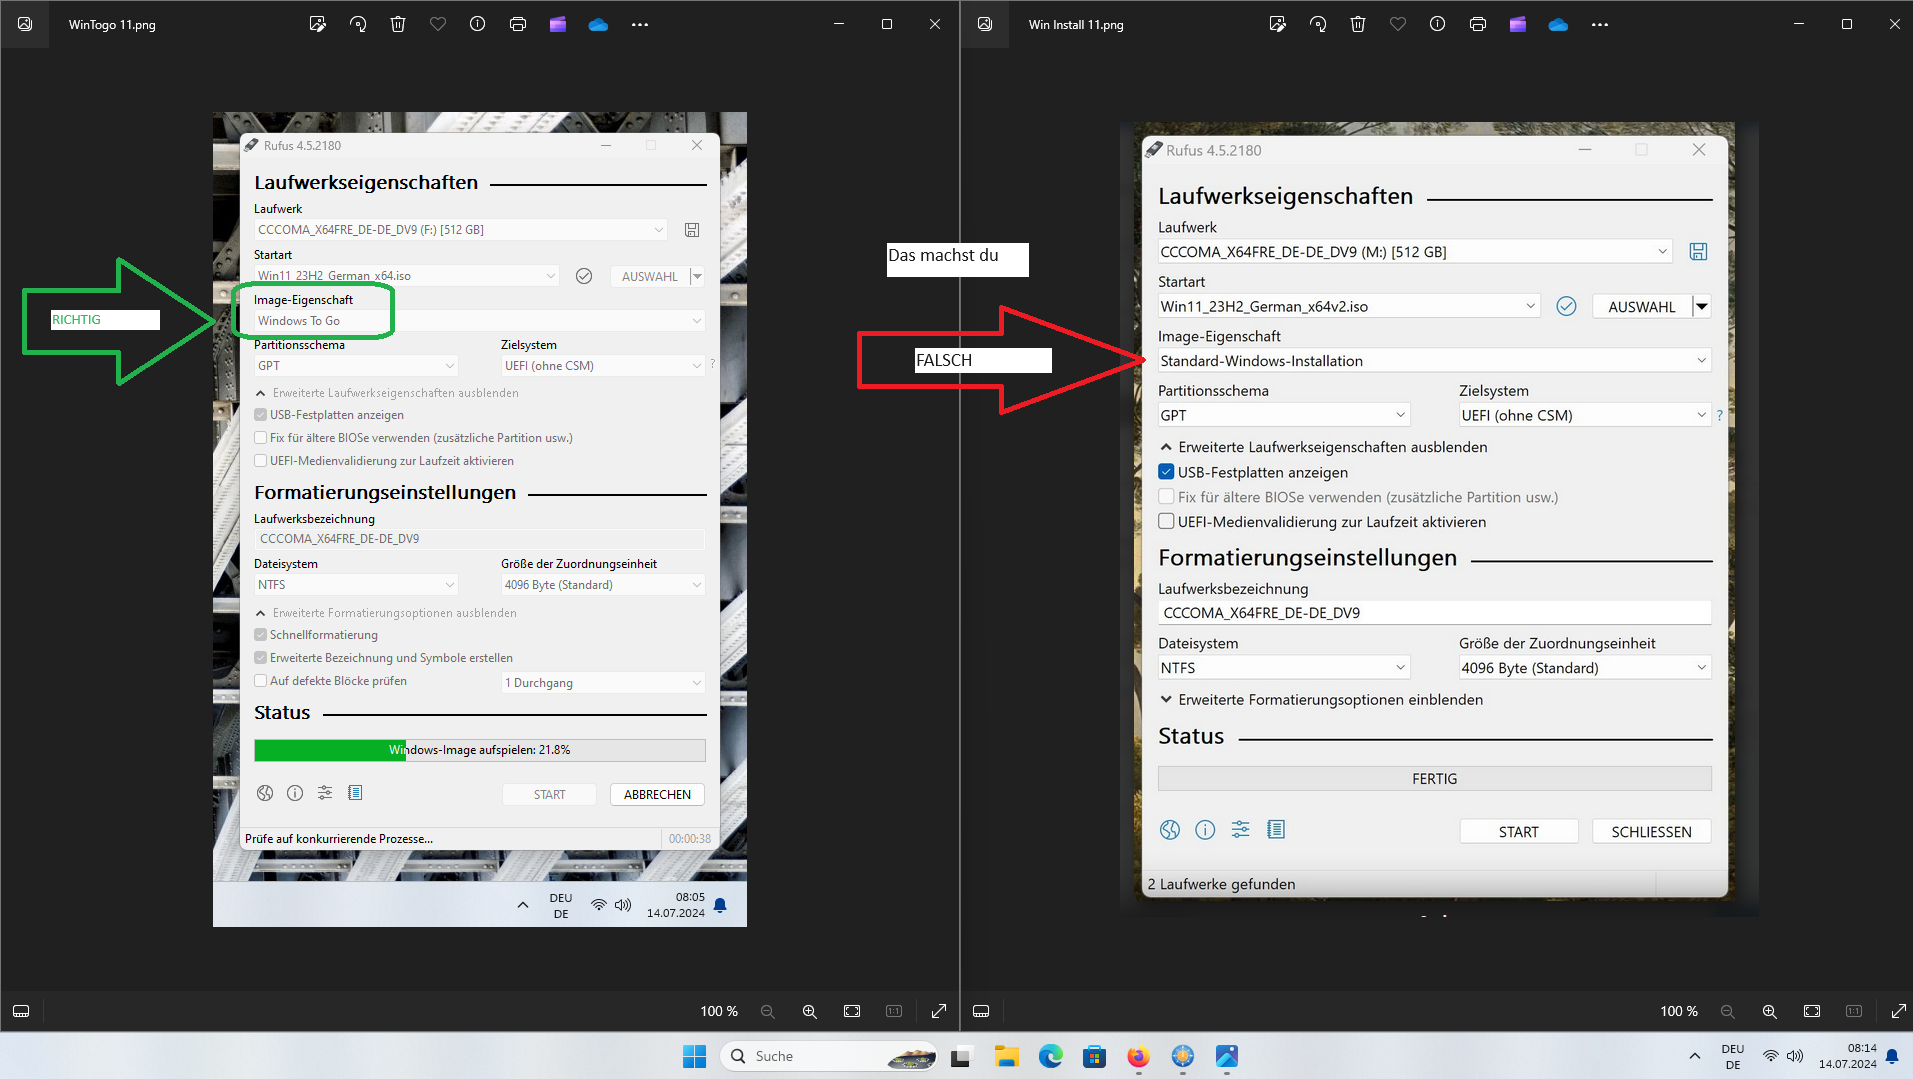Click Rufus about info icon in left image
Screen dimensions: 1913x1079
click(x=295, y=793)
